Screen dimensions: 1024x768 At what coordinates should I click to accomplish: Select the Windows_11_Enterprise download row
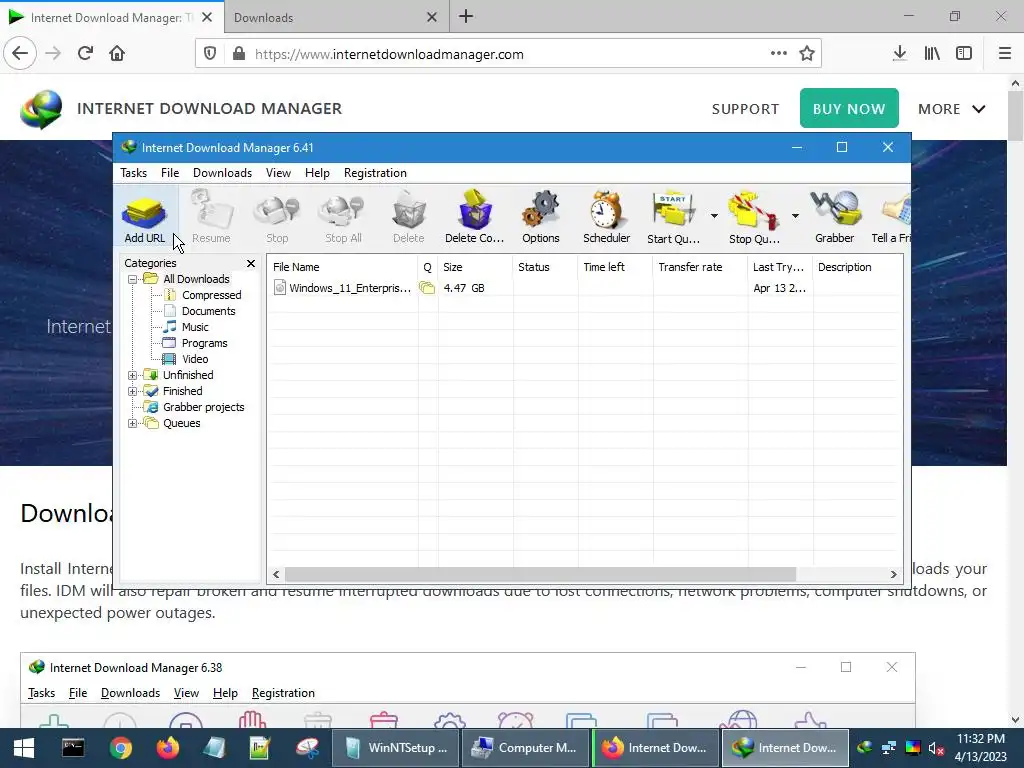[x=584, y=288]
